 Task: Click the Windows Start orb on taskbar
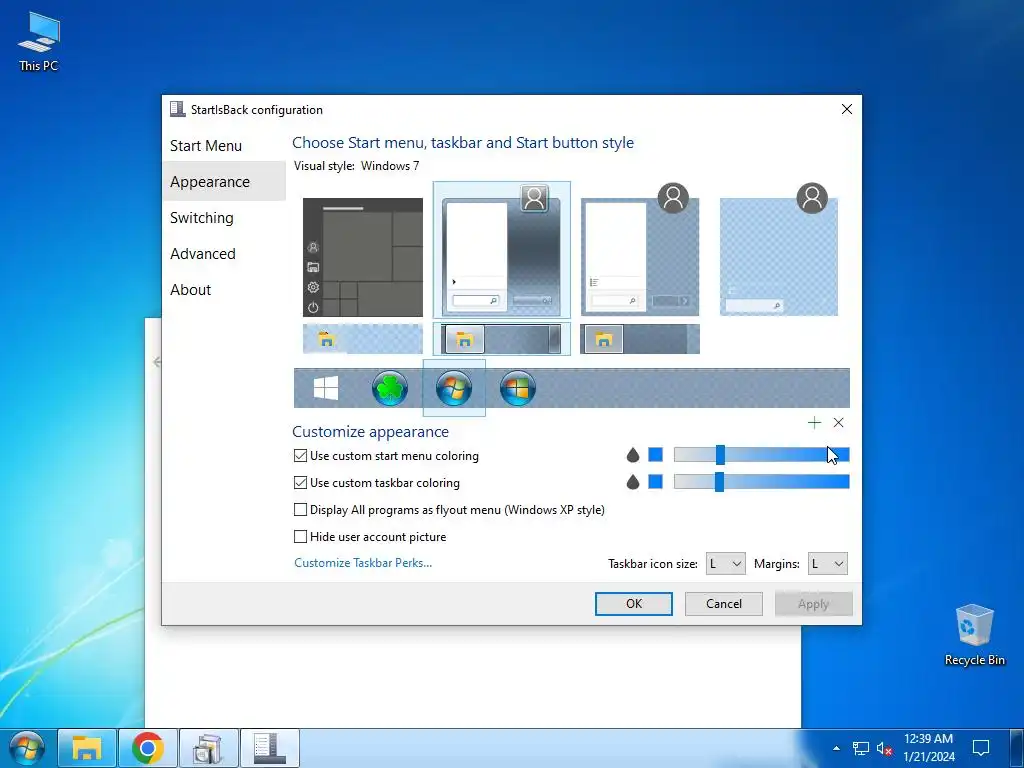27,748
